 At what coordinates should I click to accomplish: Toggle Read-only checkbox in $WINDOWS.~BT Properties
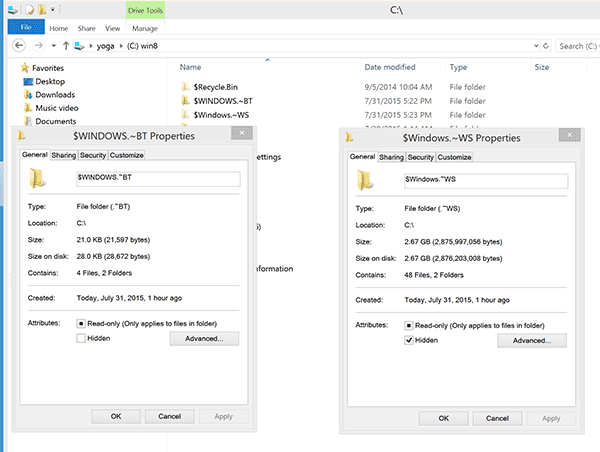coord(81,324)
